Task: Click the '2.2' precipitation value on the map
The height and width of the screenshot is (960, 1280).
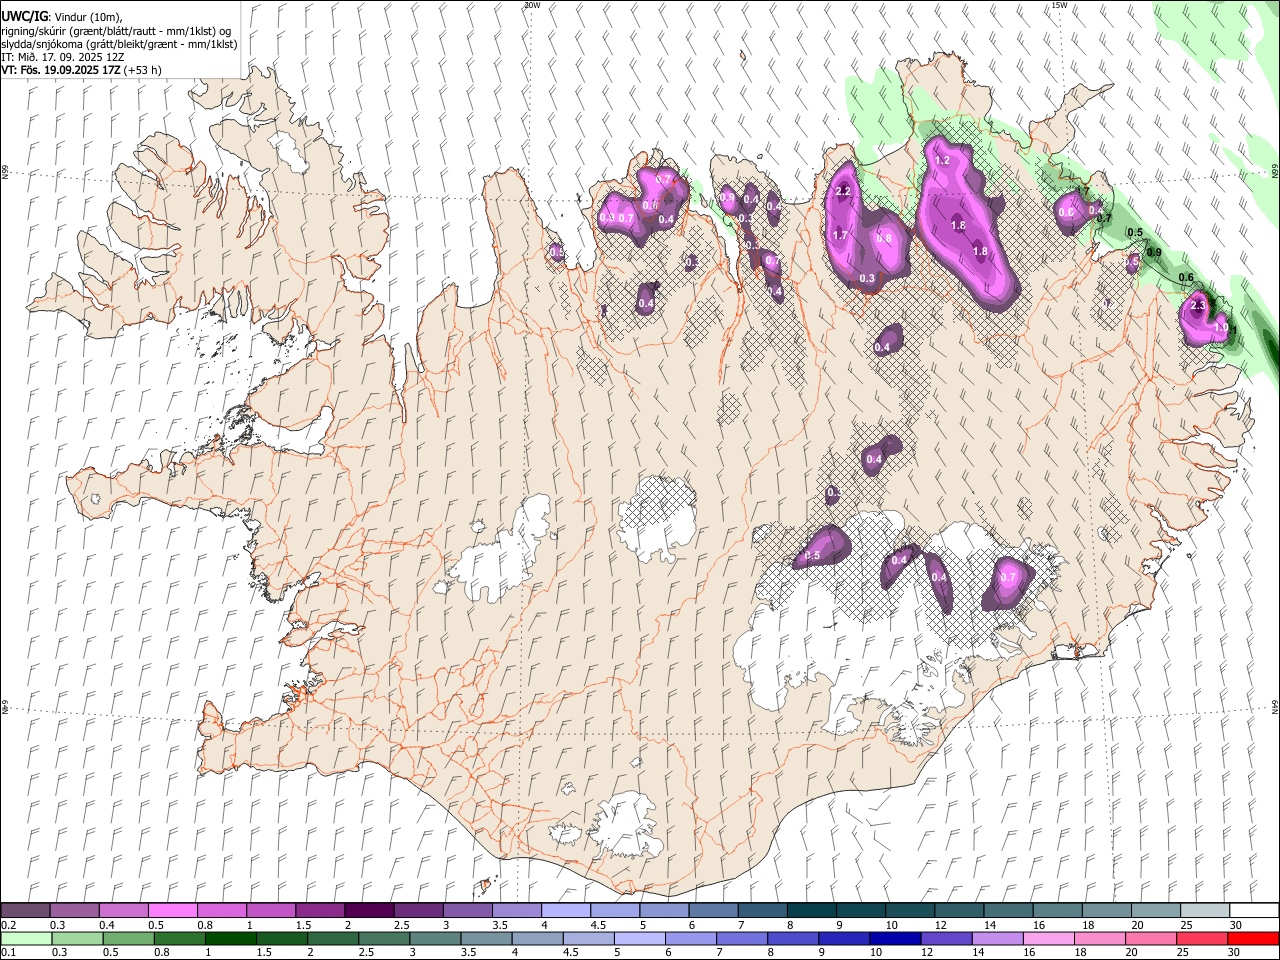Action: point(842,191)
